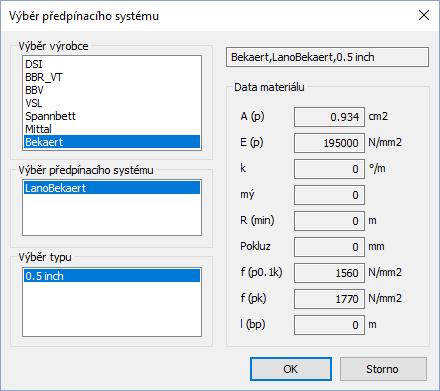
Task: Click the f (p0.1k) value field
Action: 329,273
